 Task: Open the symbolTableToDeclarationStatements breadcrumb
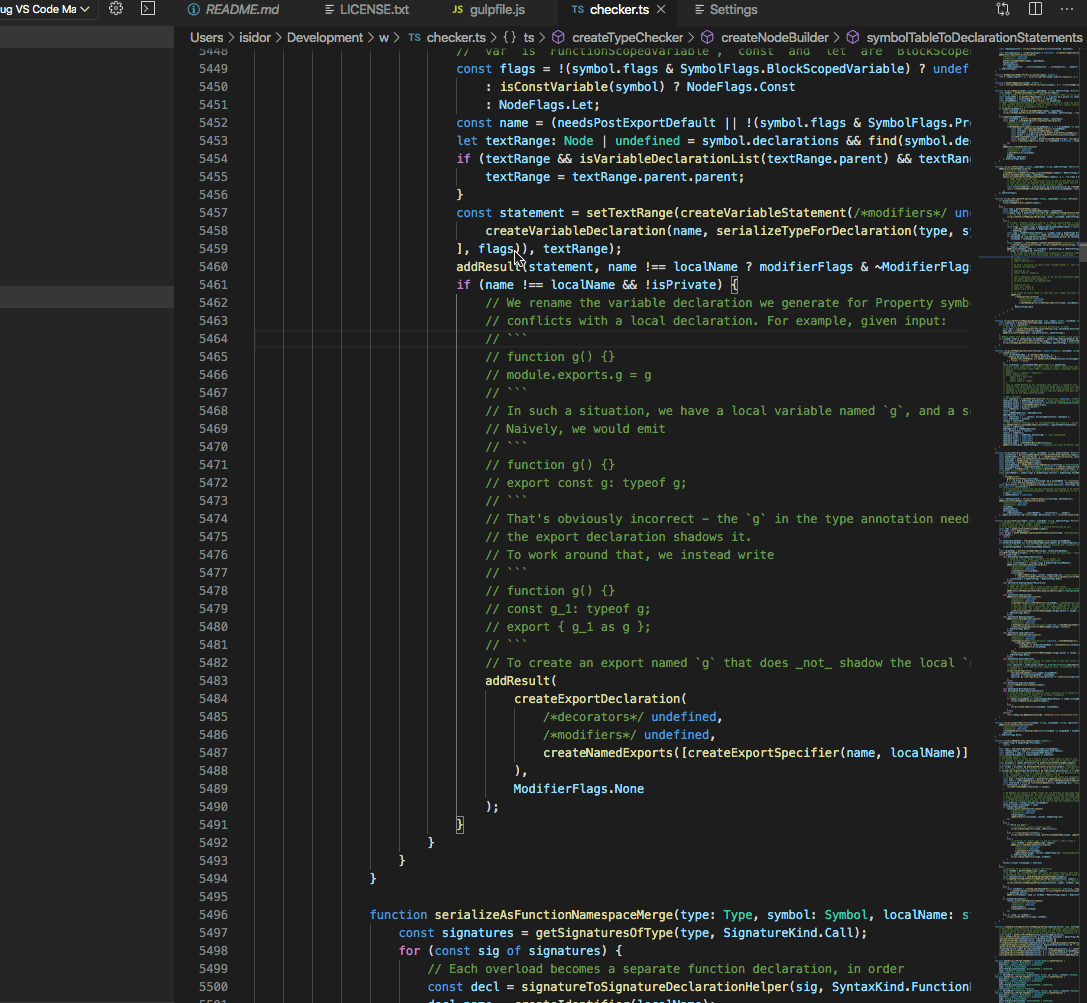pos(974,37)
